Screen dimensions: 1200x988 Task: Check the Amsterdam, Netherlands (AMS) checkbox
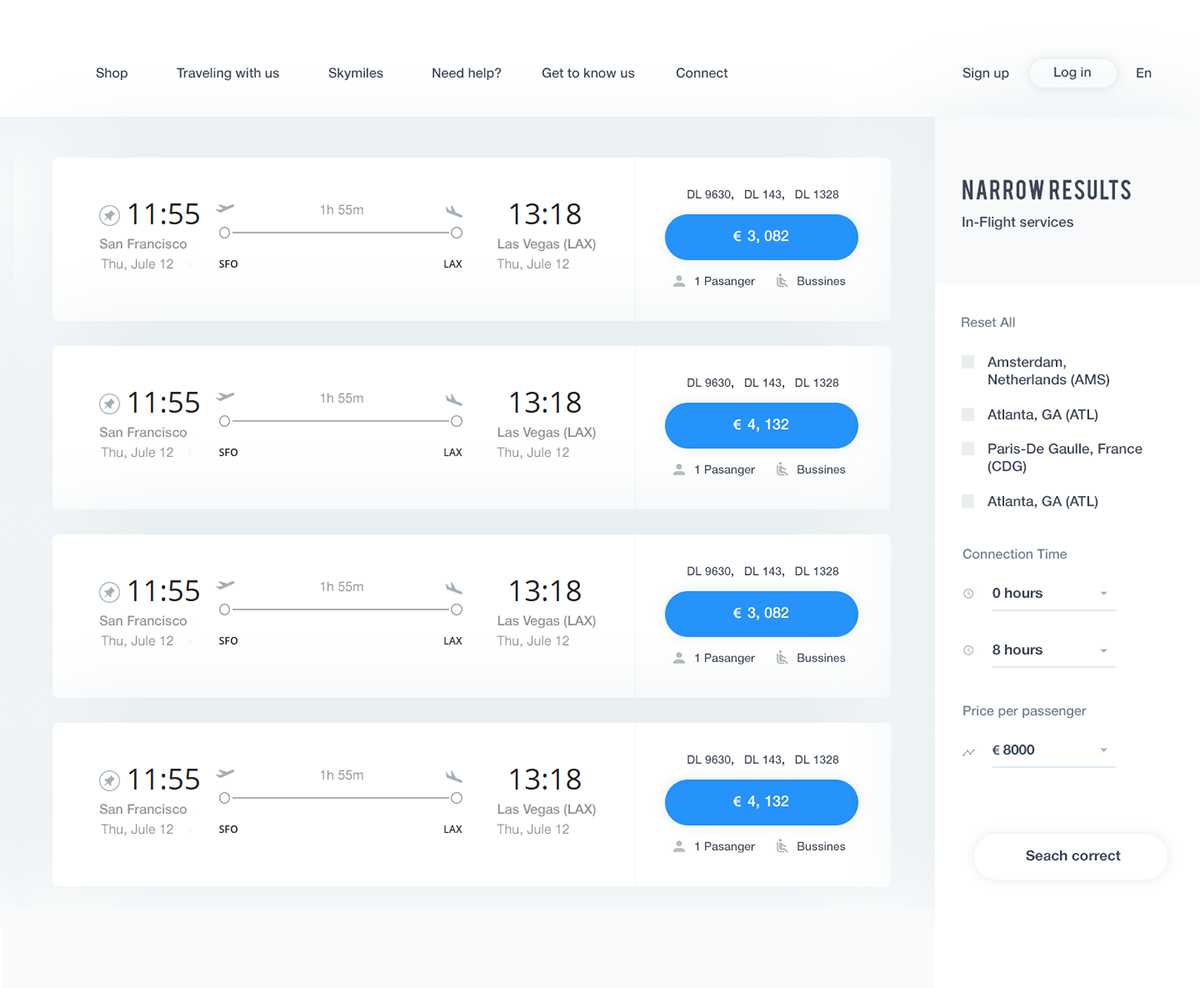click(x=968, y=362)
